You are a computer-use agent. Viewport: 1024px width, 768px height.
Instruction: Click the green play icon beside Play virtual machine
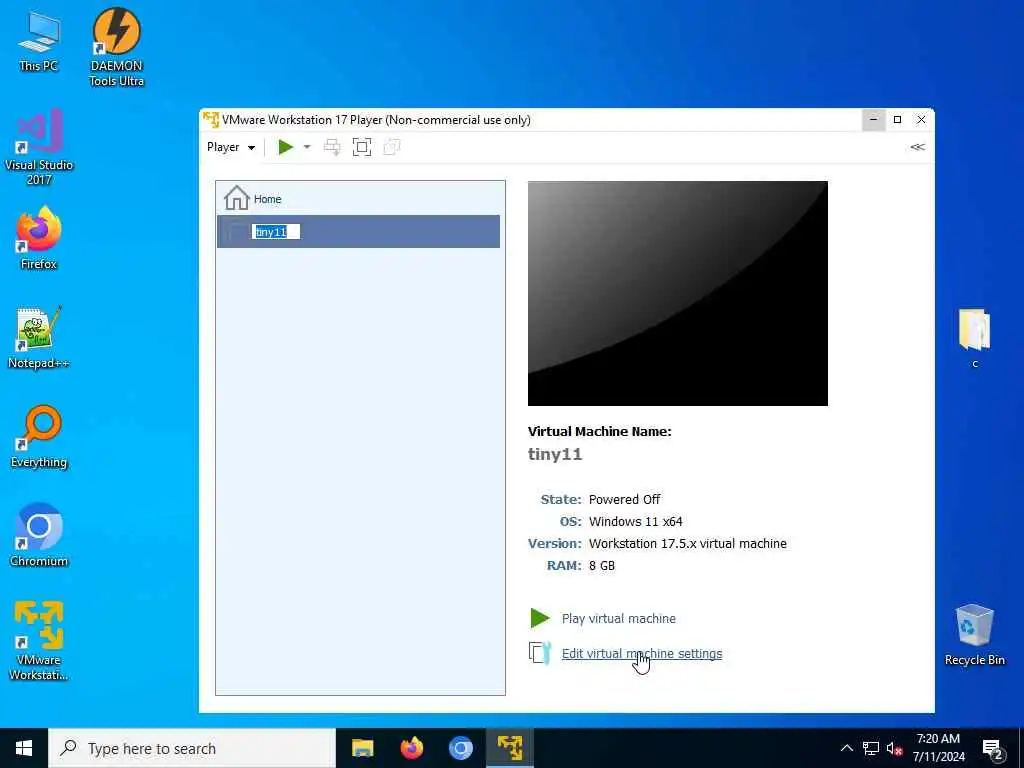pyautogui.click(x=539, y=618)
